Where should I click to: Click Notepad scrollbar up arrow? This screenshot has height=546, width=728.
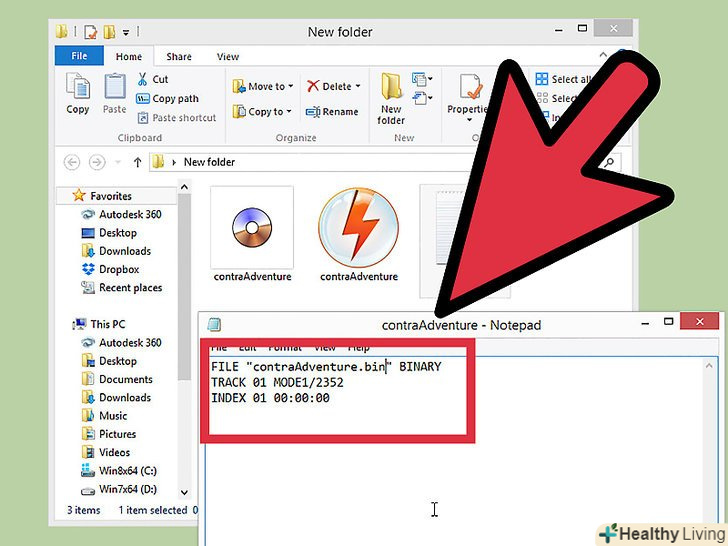tap(709, 366)
